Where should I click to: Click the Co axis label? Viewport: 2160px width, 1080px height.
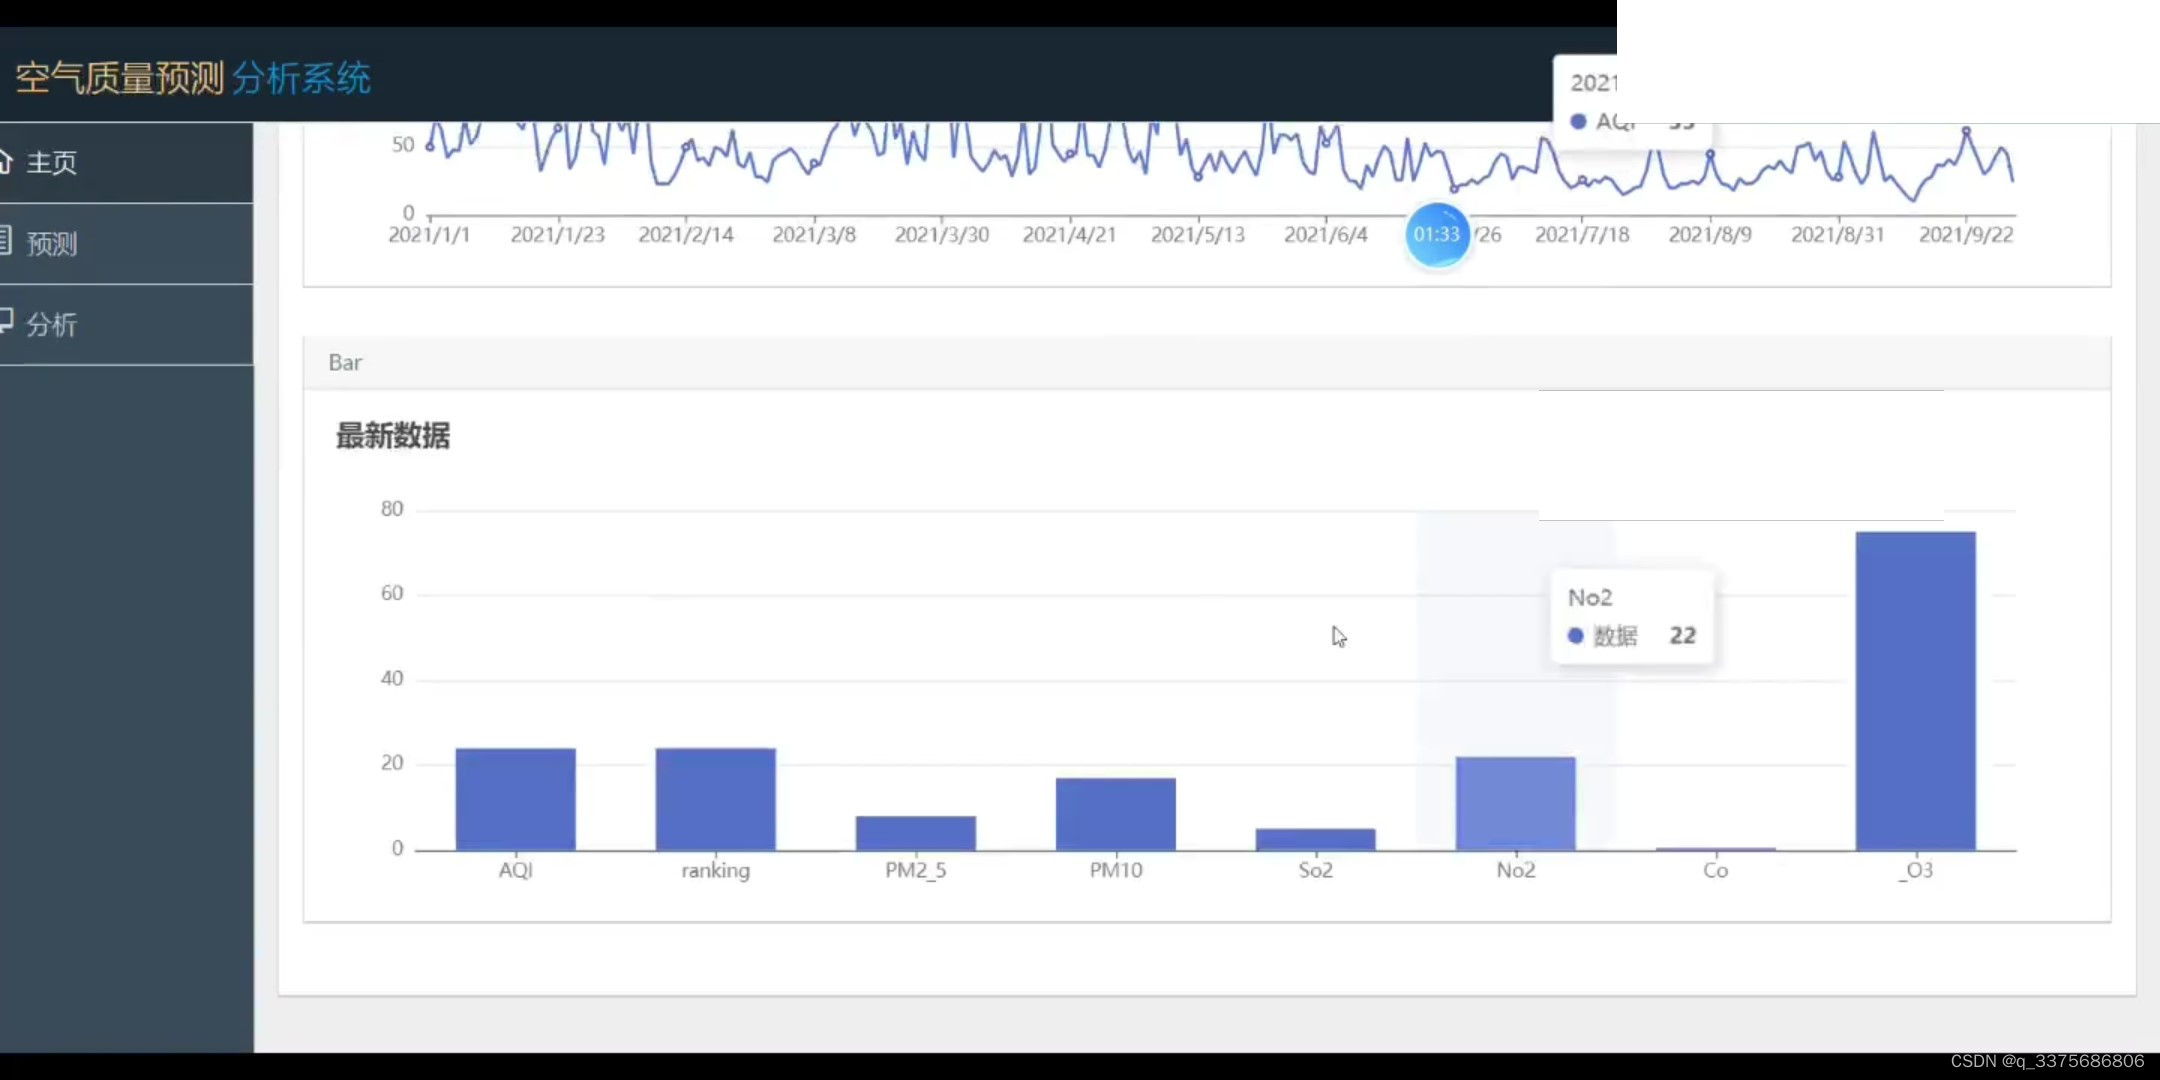tap(1715, 870)
